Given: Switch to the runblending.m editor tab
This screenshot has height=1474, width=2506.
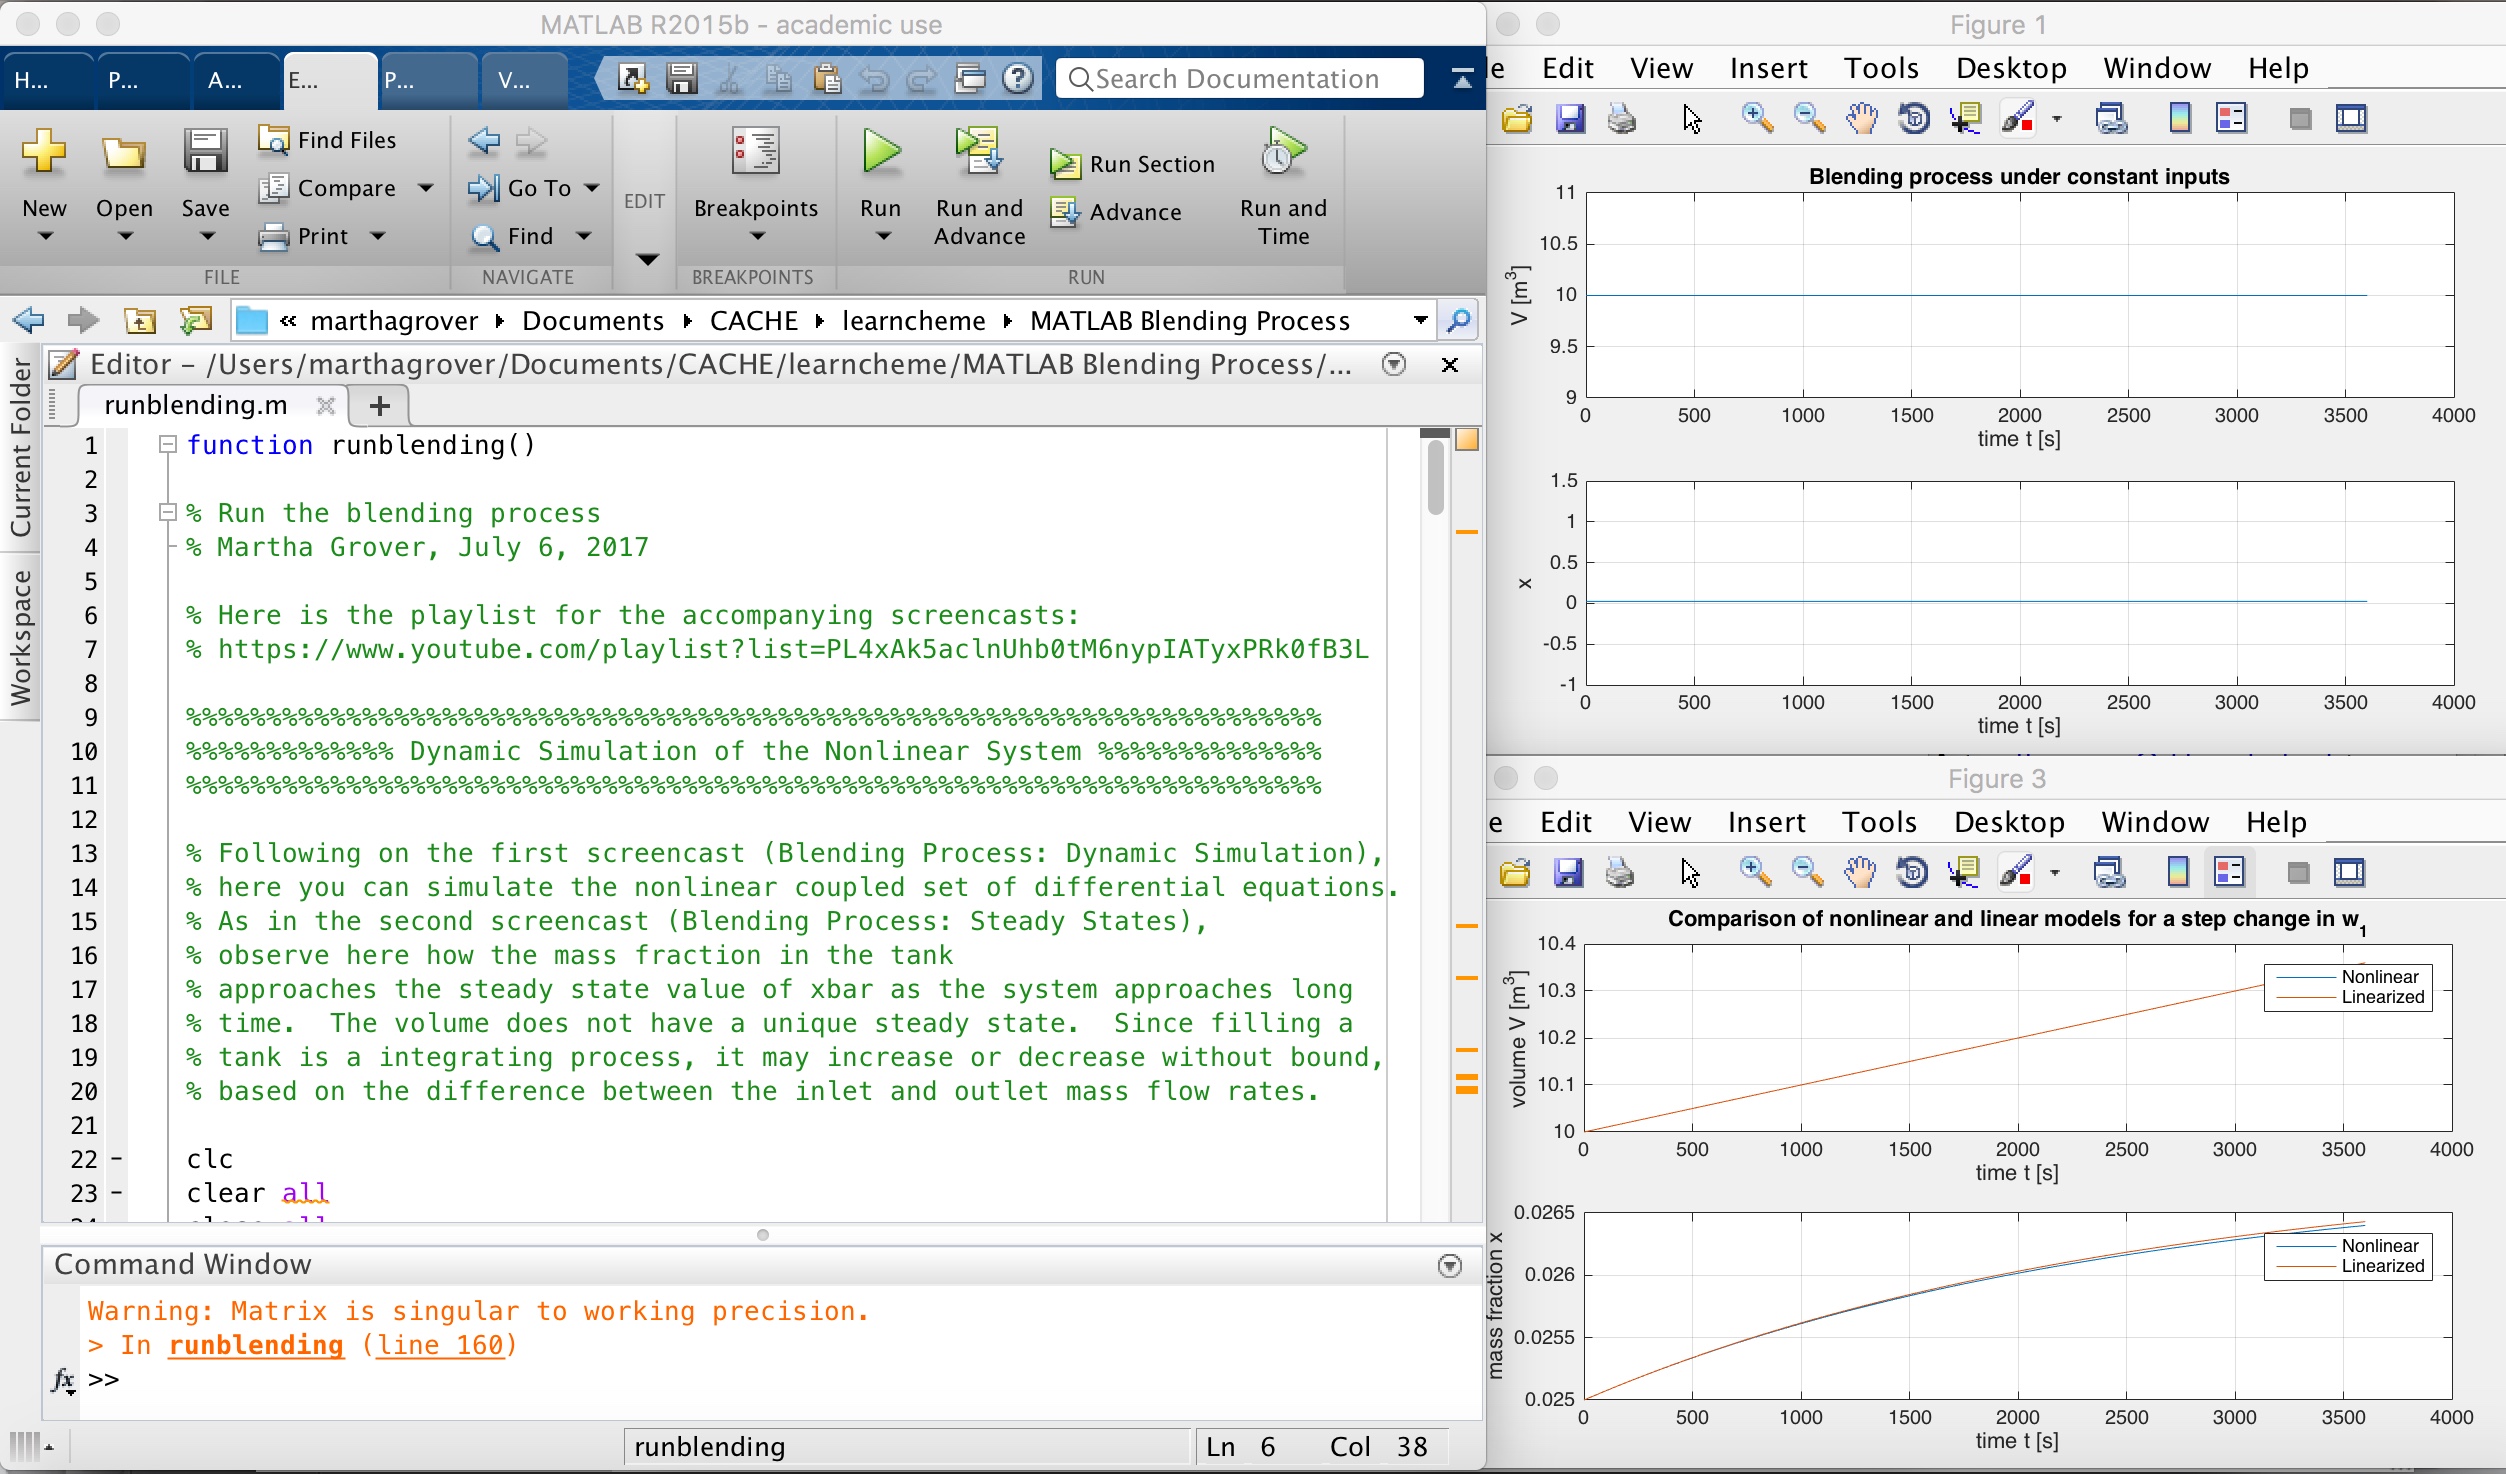Looking at the screenshot, I should pos(196,405).
